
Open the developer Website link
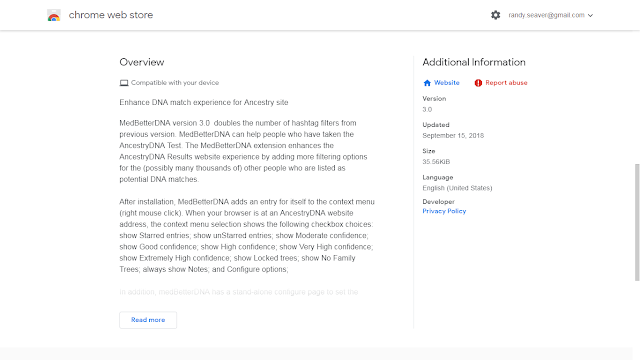click(x=447, y=82)
